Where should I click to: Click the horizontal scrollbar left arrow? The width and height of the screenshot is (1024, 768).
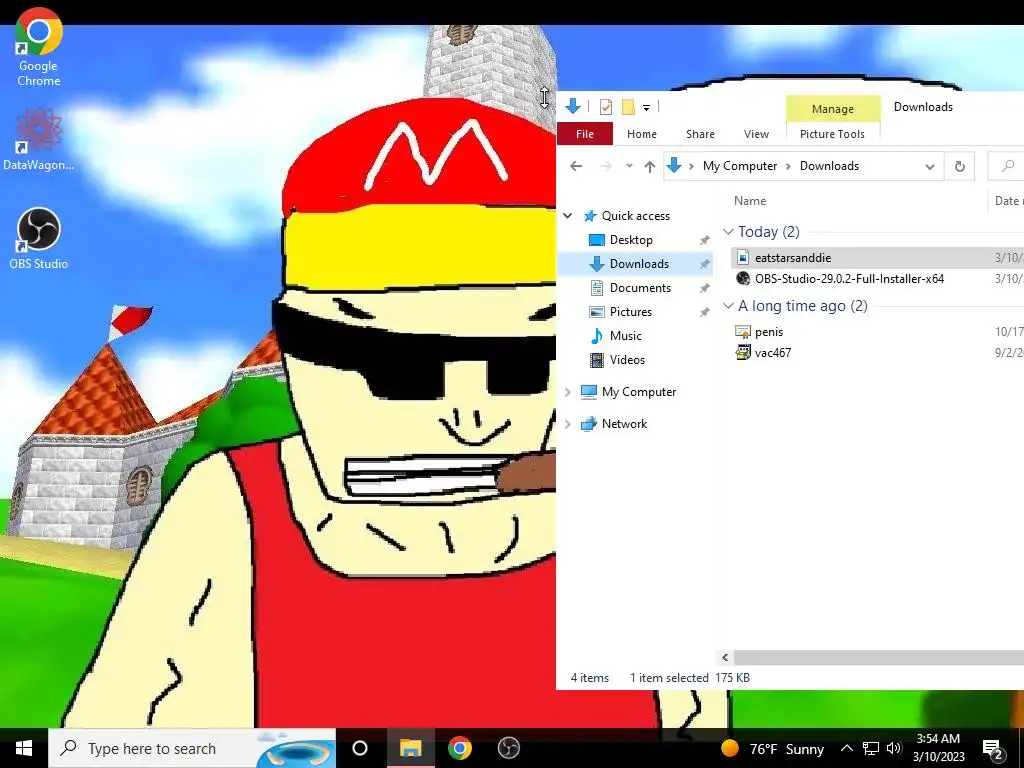[725, 658]
